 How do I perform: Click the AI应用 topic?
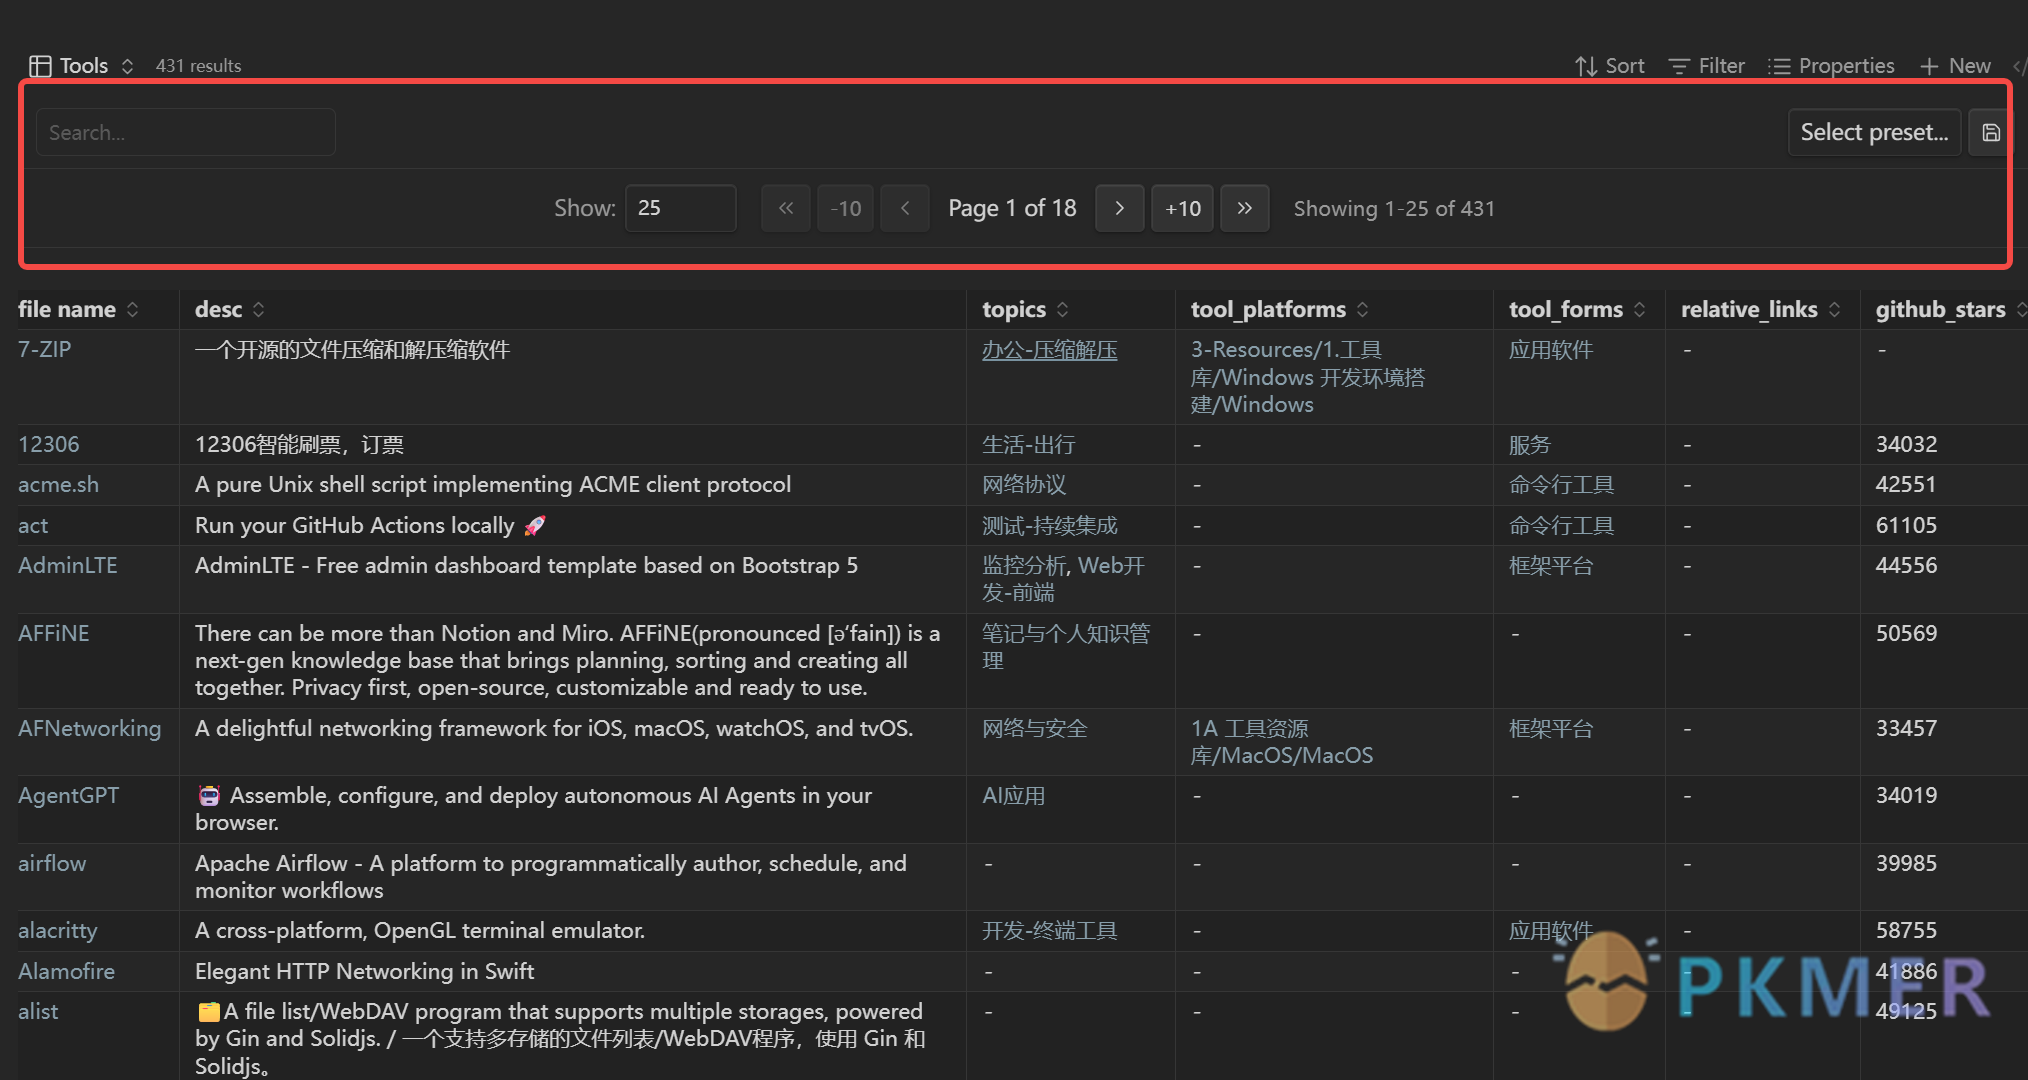[x=1013, y=796]
